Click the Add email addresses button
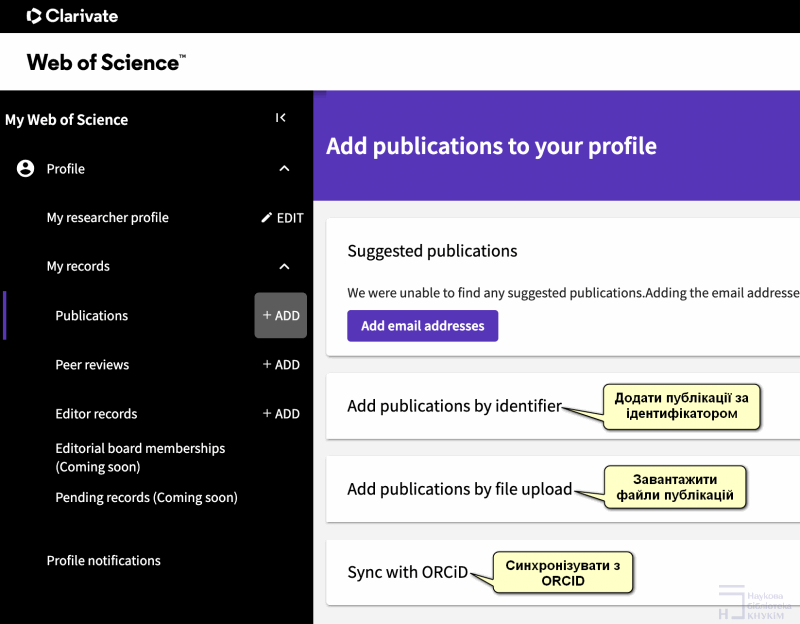The width and height of the screenshot is (800, 624). pyautogui.click(x=422, y=326)
